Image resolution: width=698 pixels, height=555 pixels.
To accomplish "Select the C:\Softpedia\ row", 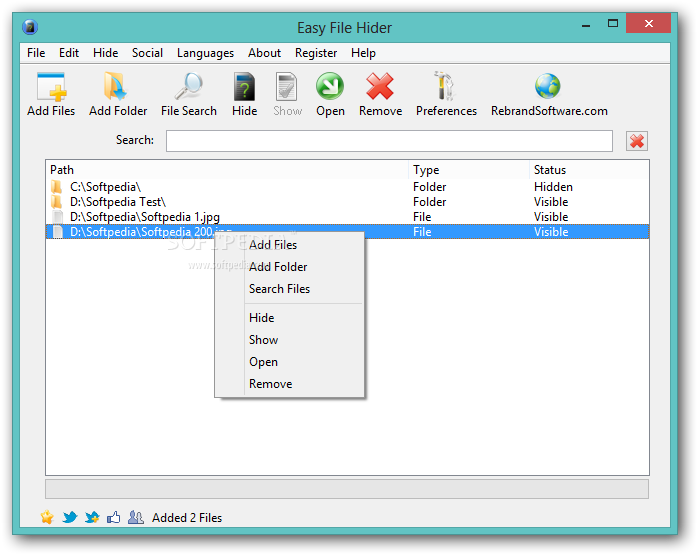I will (x=347, y=187).
